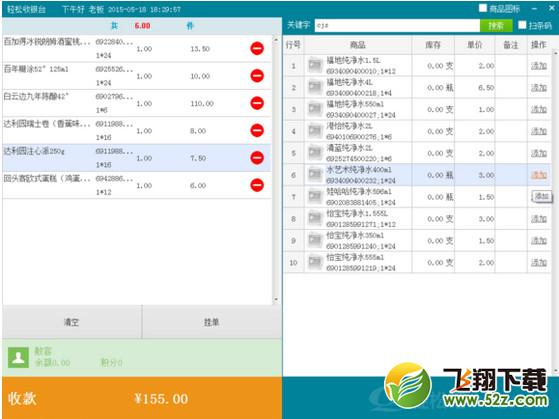Open product image of 娃哈哈纯净水596ml
559x419 pixels.
pos(315,196)
